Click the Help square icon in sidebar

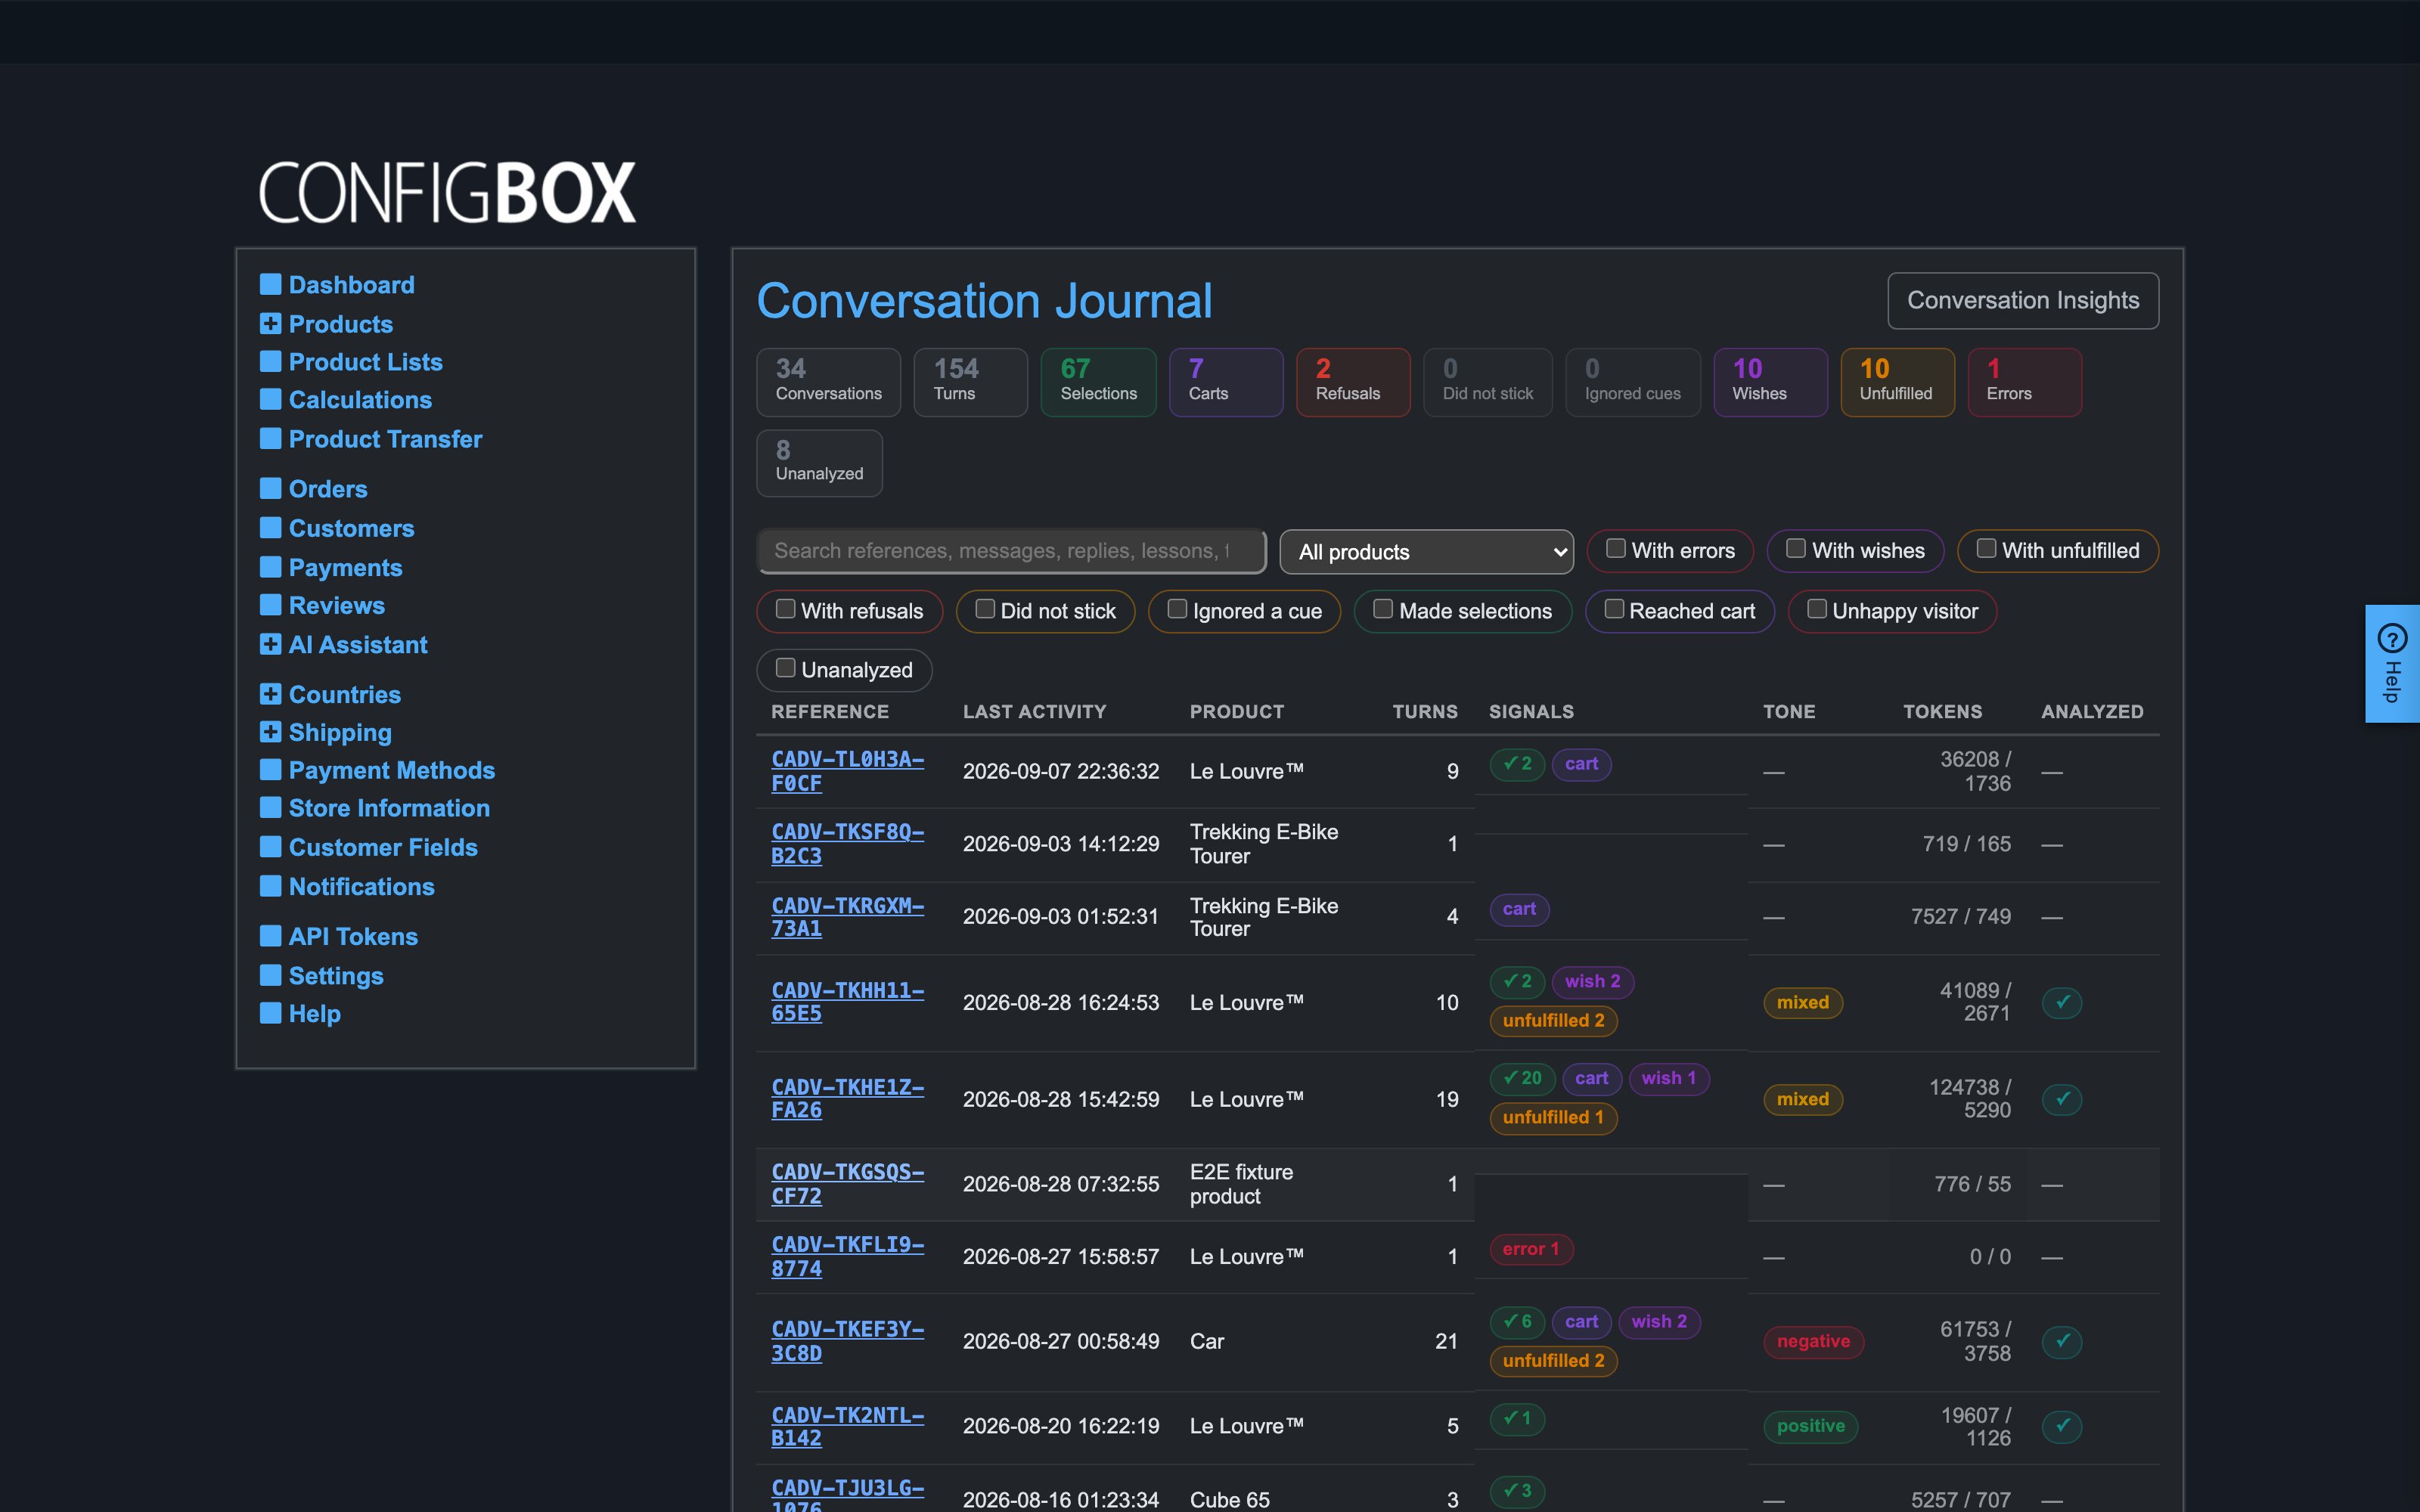[x=270, y=1013]
